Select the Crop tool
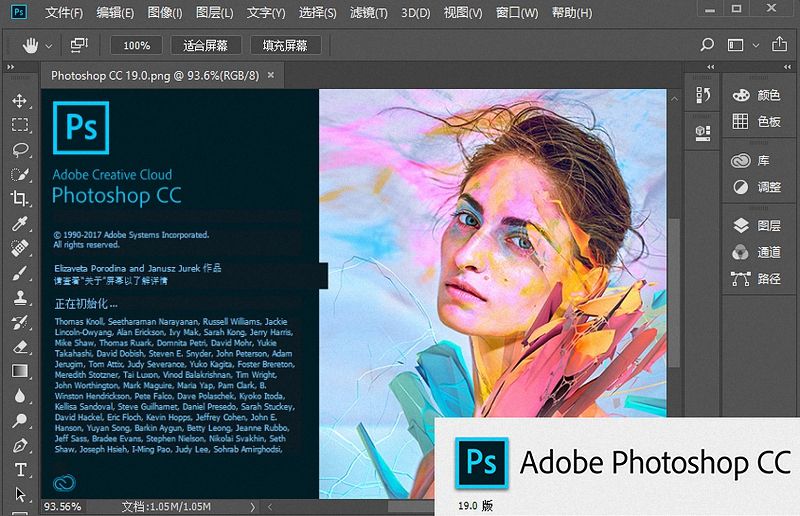Image resolution: width=800 pixels, height=516 pixels. click(x=20, y=199)
